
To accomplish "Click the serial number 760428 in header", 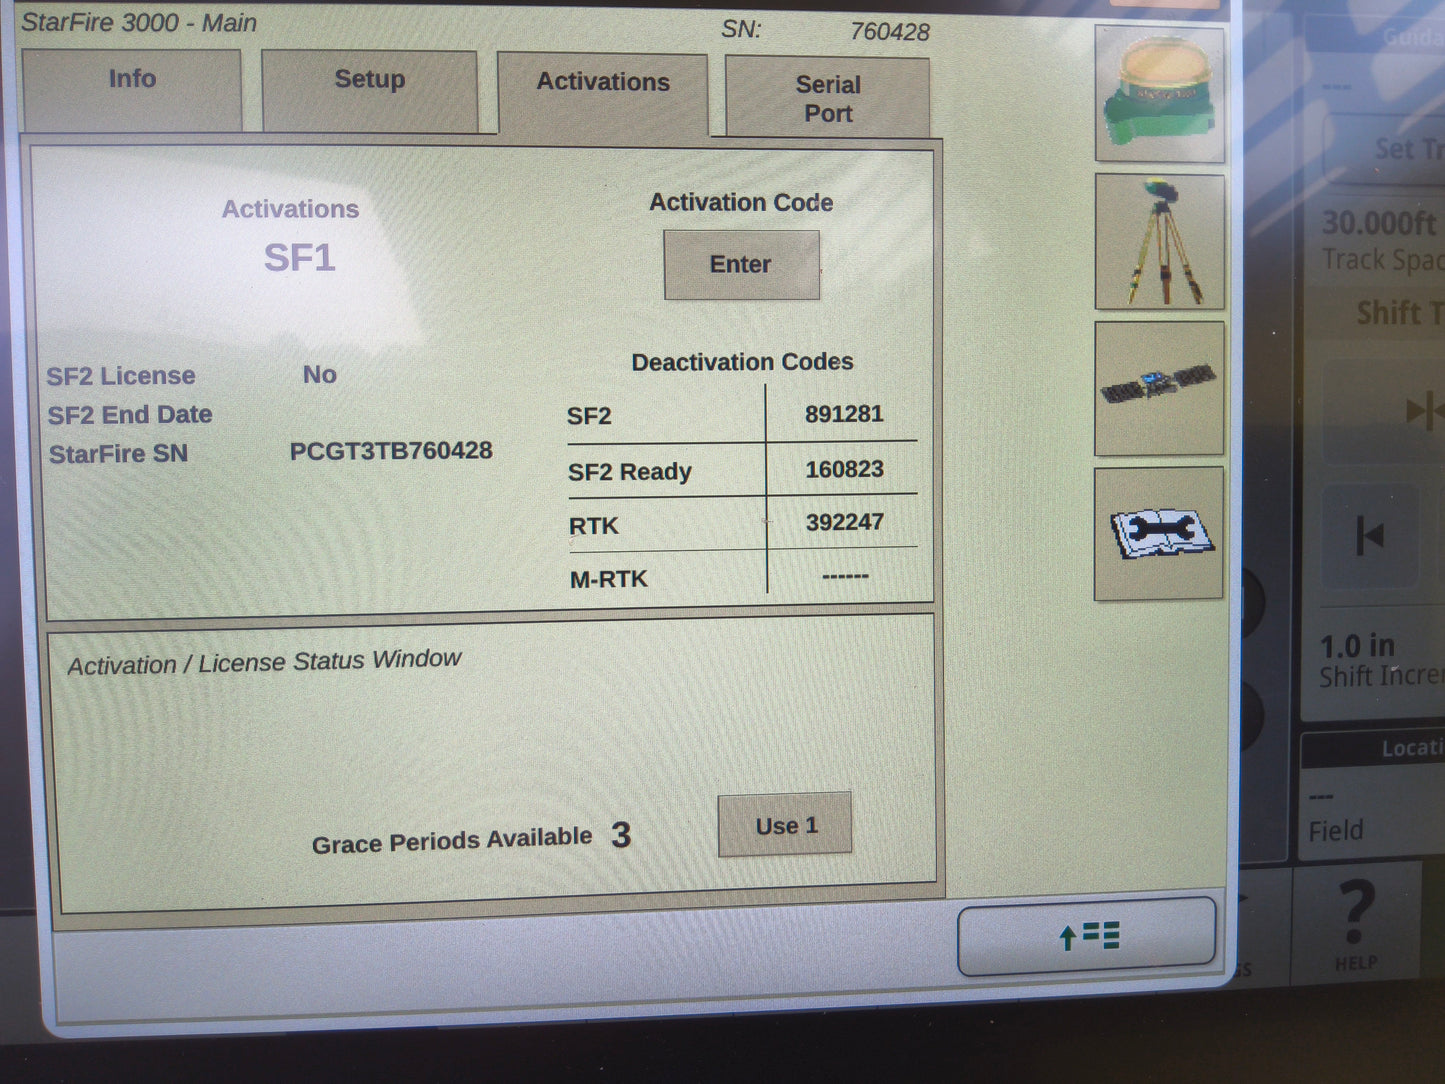I will pos(889,32).
